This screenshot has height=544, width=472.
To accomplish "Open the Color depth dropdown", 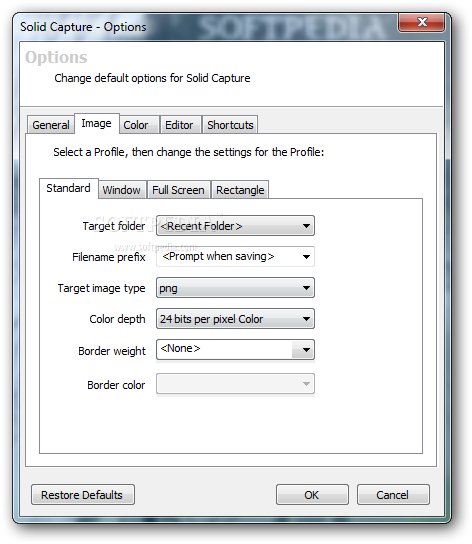I will click(x=235, y=318).
